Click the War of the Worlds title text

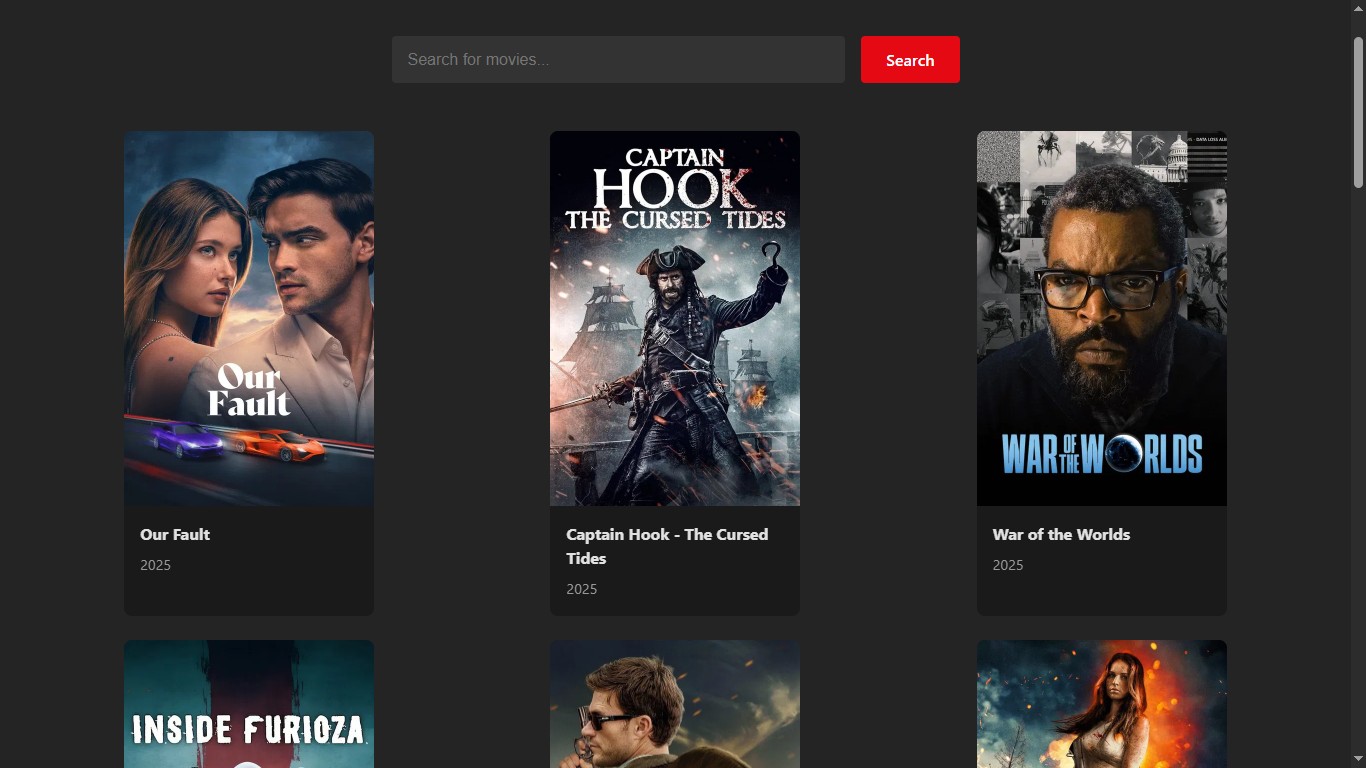[1061, 535]
